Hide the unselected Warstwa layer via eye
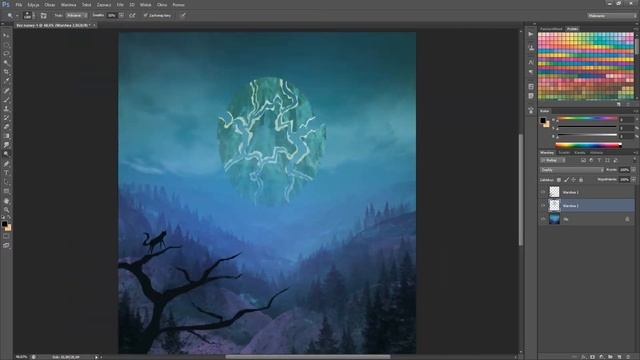Image resolution: width=640 pixels, height=360 pixels. pos(543,192)
